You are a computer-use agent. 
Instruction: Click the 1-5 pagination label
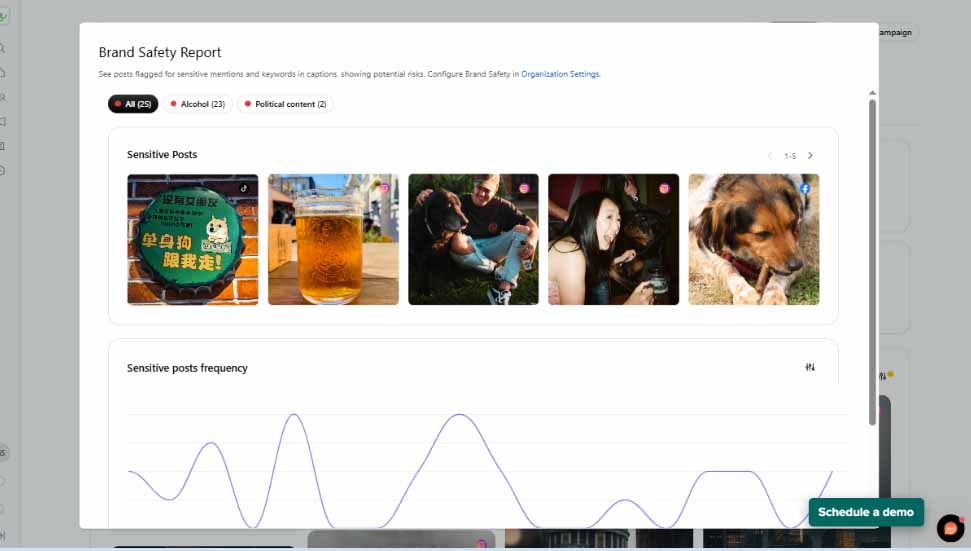click(790, 156)
